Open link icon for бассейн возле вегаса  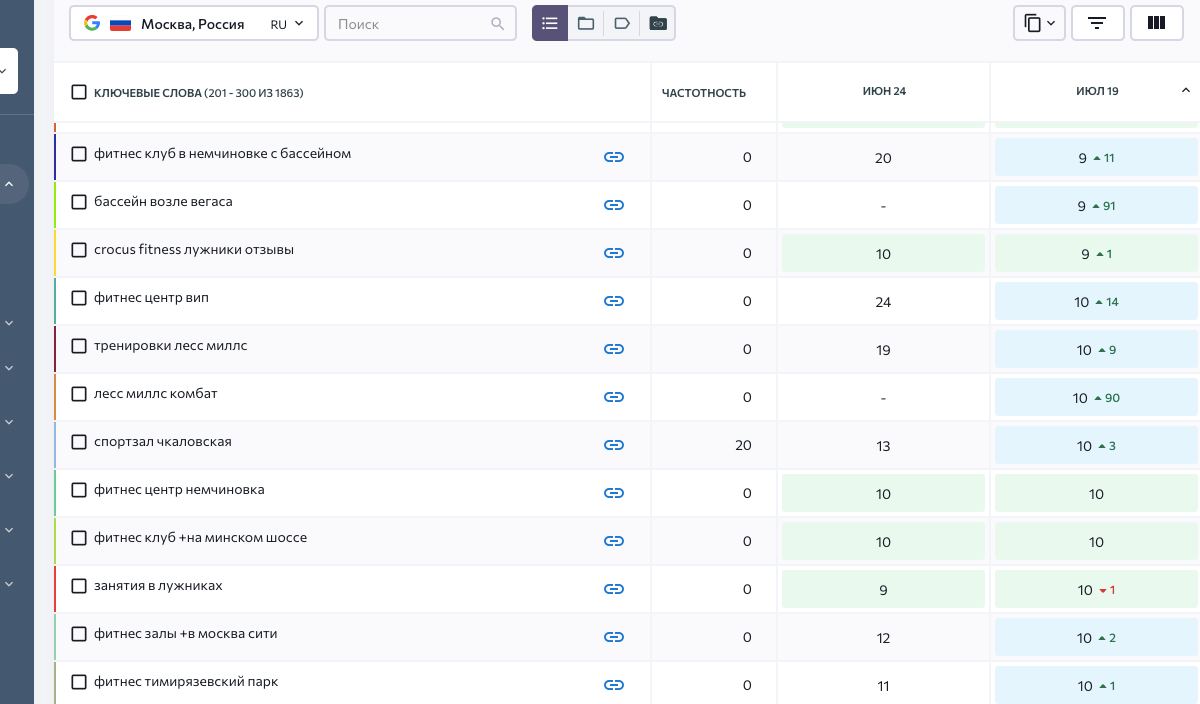tap(614, 205)
